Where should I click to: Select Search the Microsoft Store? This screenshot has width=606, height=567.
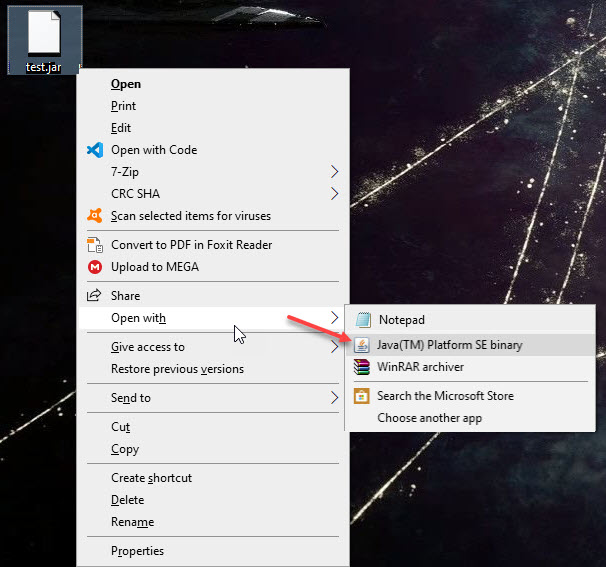pos(470,396)
